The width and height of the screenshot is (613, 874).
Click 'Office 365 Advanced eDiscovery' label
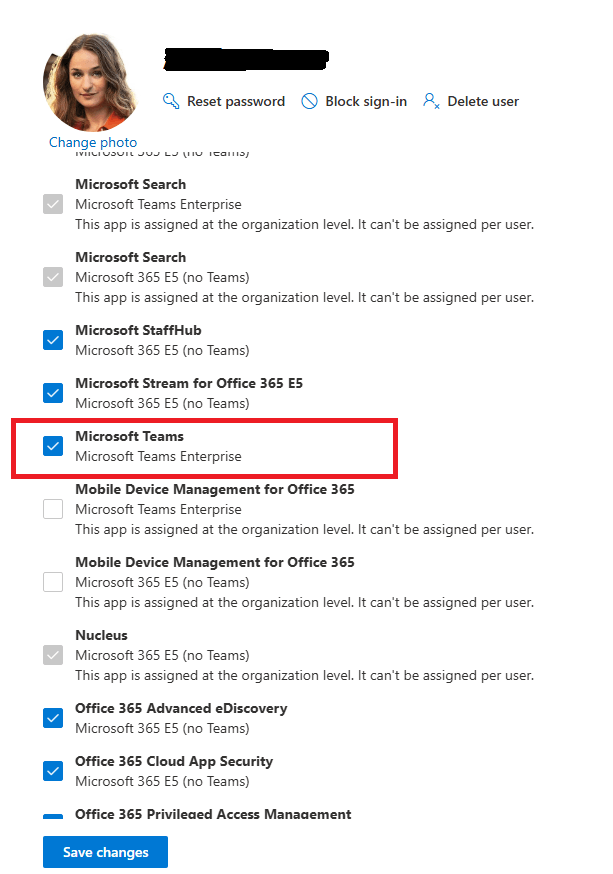(x=181, y=708)
